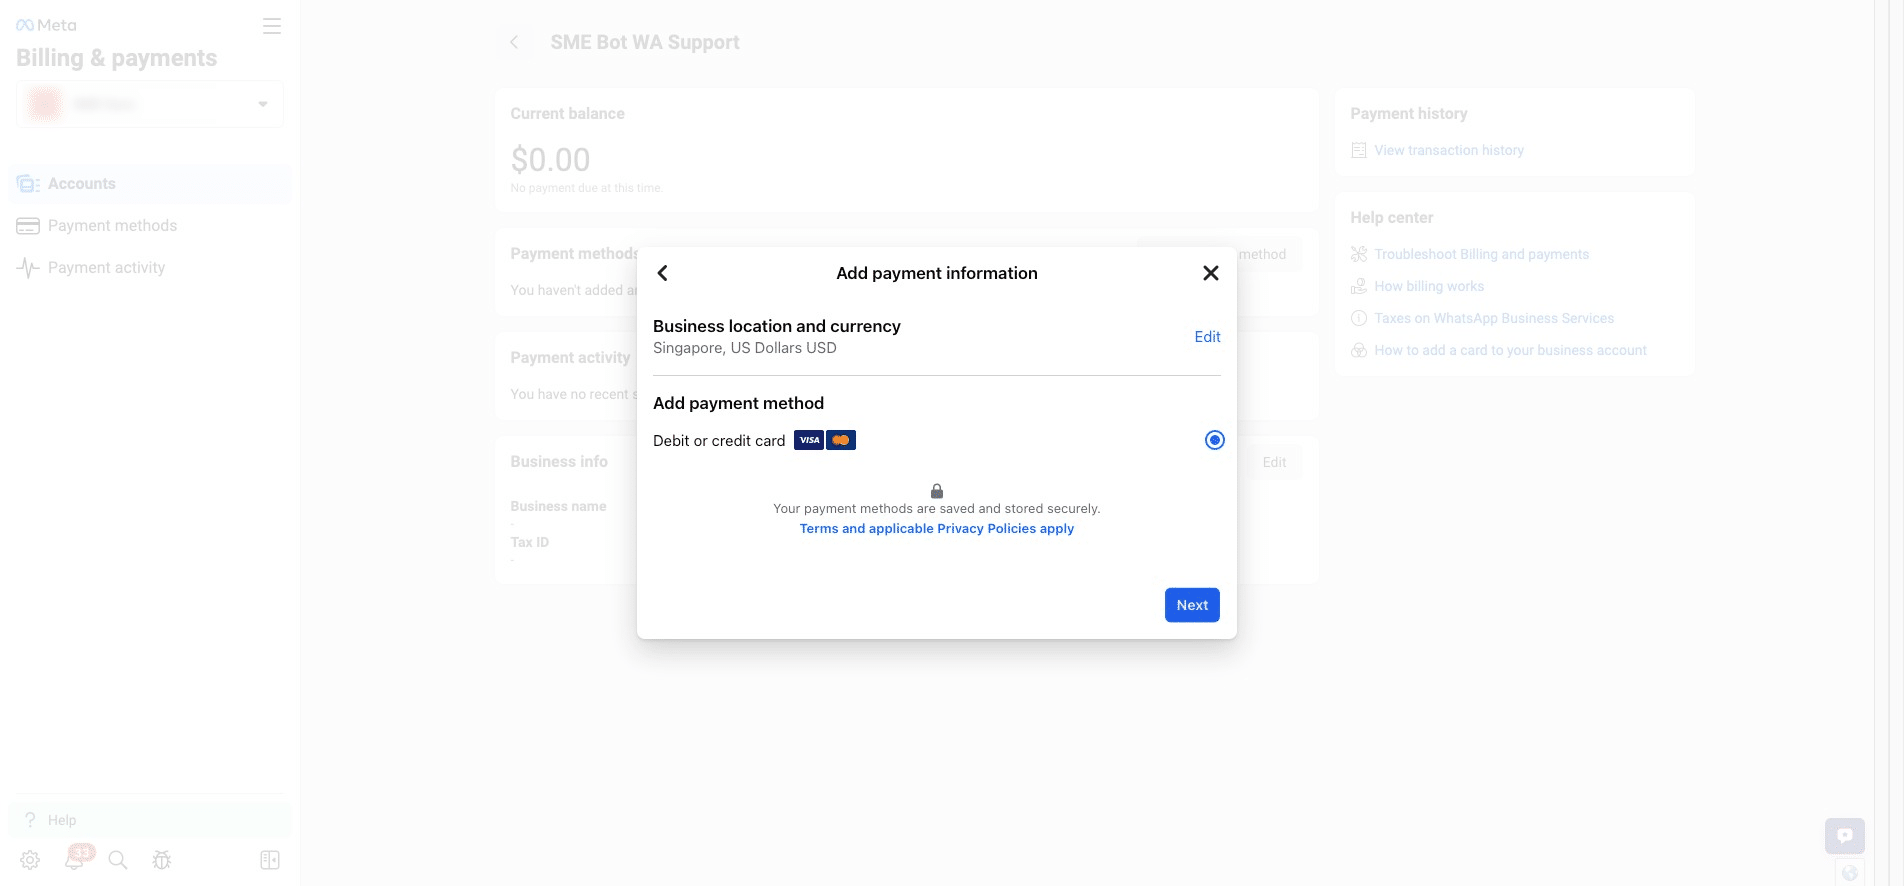
Task: Click the Taxes on WhatsApp info icon
Action: coord(1359,318)
